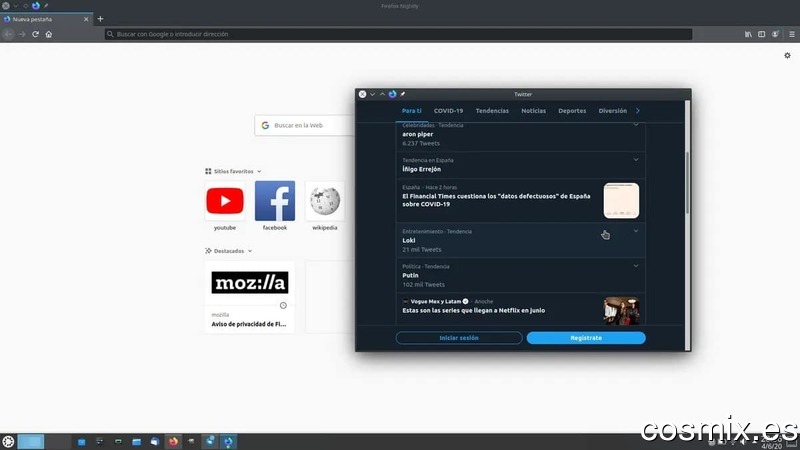Open the Vogue Netflix article thumbnail
The width and height of the screenshot is (800, 450).
pos(621,311)
